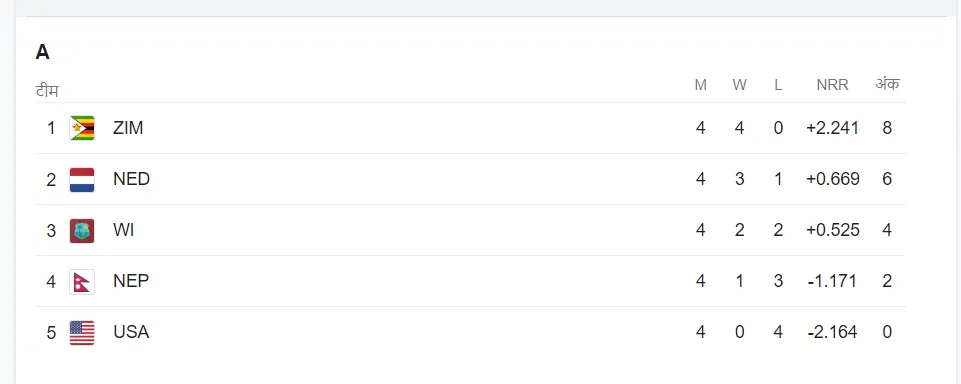Click the USA flag icon
Screen dimensions: 961x384
[x=82, y=333]
